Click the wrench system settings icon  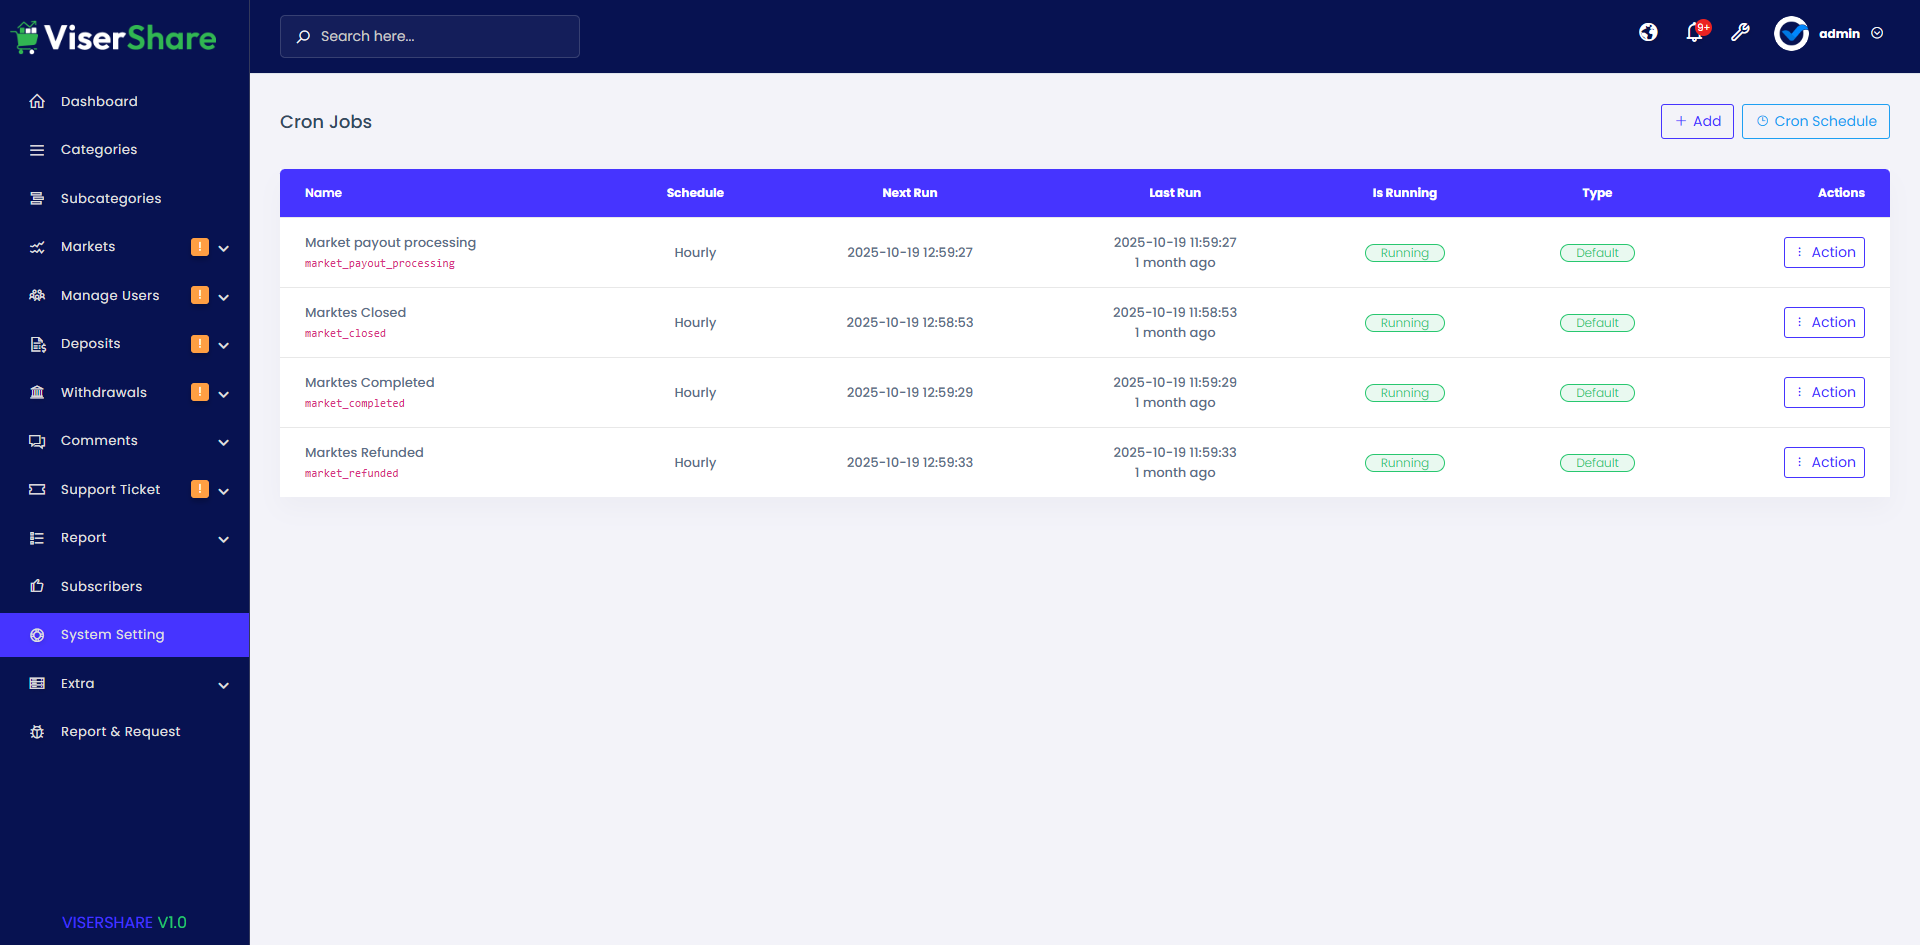pyautogui.click(x=1741, y=33)
